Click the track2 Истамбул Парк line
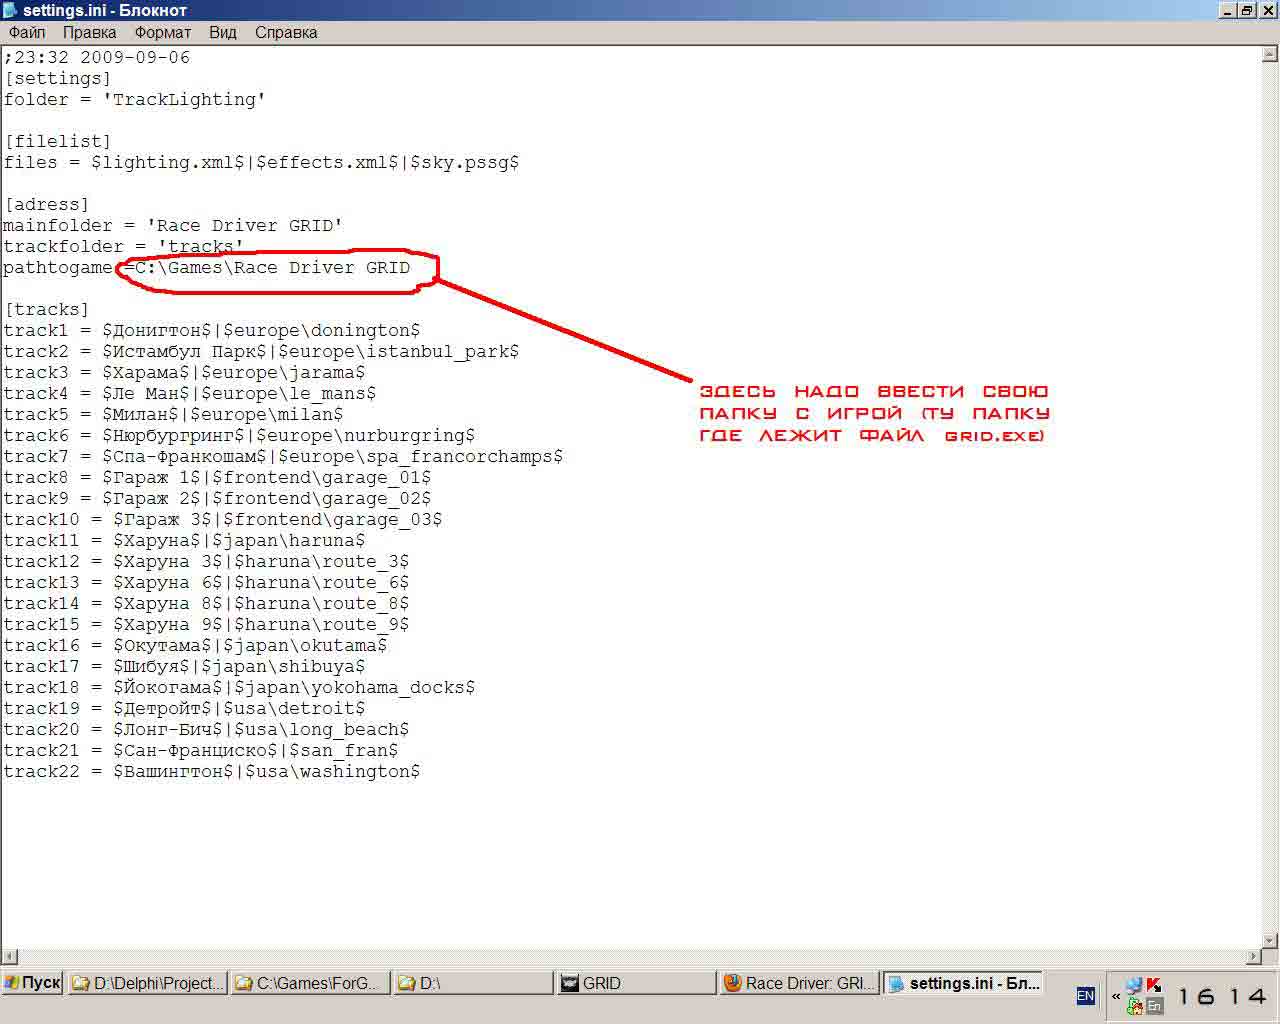The height and width of the screenshot is (1024, 1280). tap(261, 351)
